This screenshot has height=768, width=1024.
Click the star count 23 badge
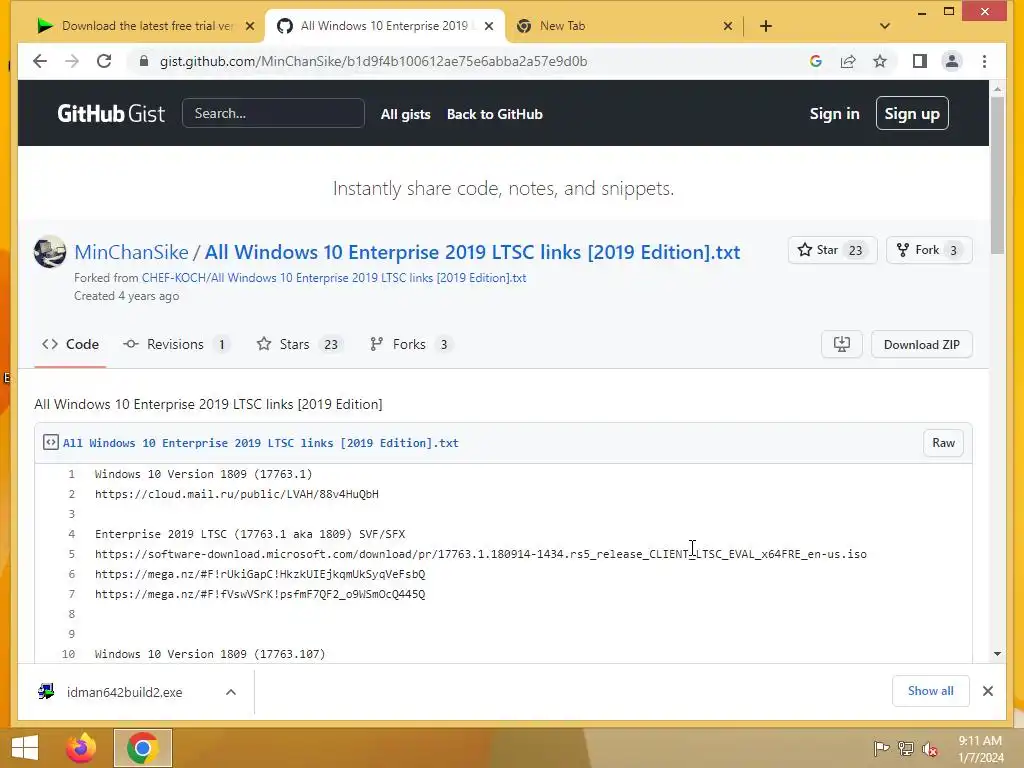tap(856, 250)
